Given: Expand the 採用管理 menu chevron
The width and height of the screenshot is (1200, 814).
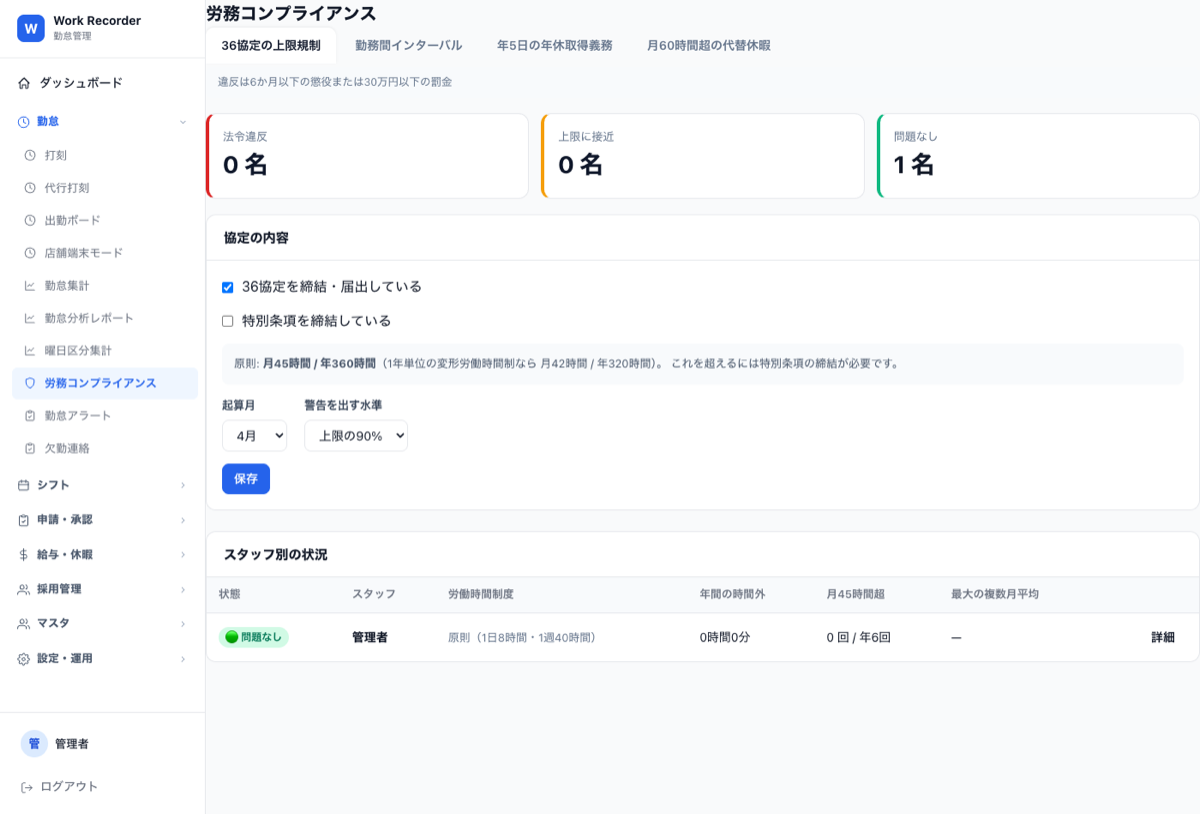Looking at the screenshot, I should 183,589.
